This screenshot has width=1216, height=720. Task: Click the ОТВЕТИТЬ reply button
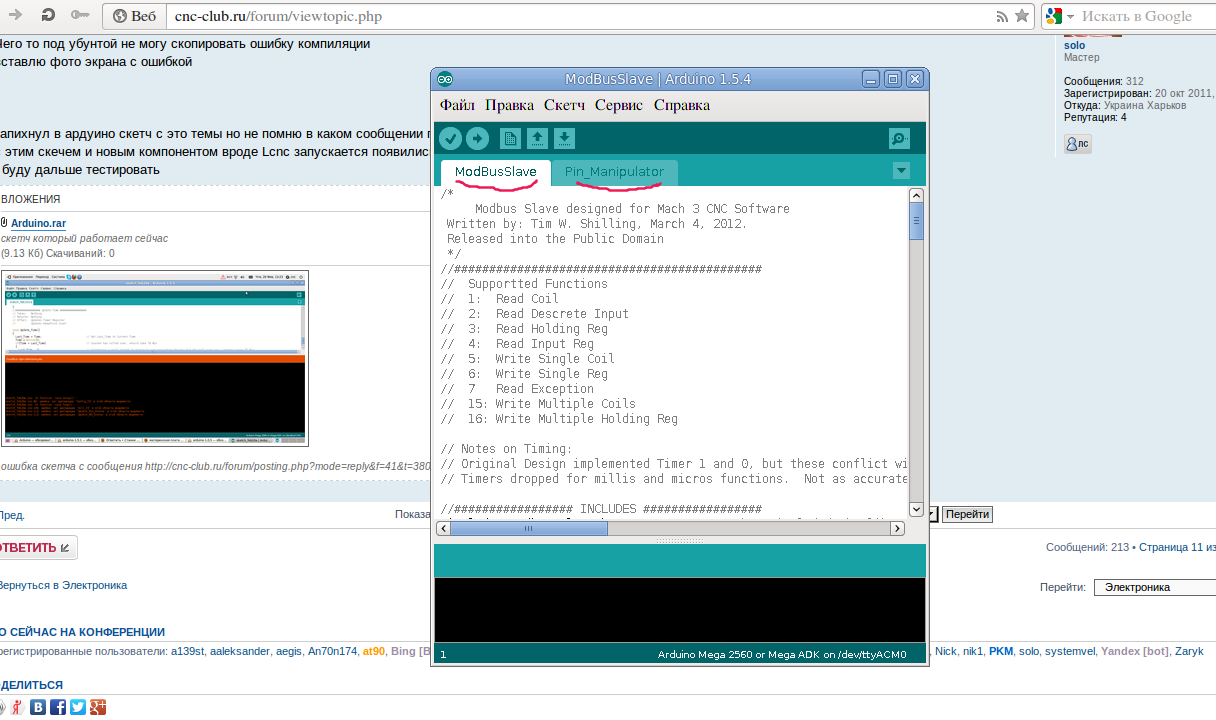[37, 547]
